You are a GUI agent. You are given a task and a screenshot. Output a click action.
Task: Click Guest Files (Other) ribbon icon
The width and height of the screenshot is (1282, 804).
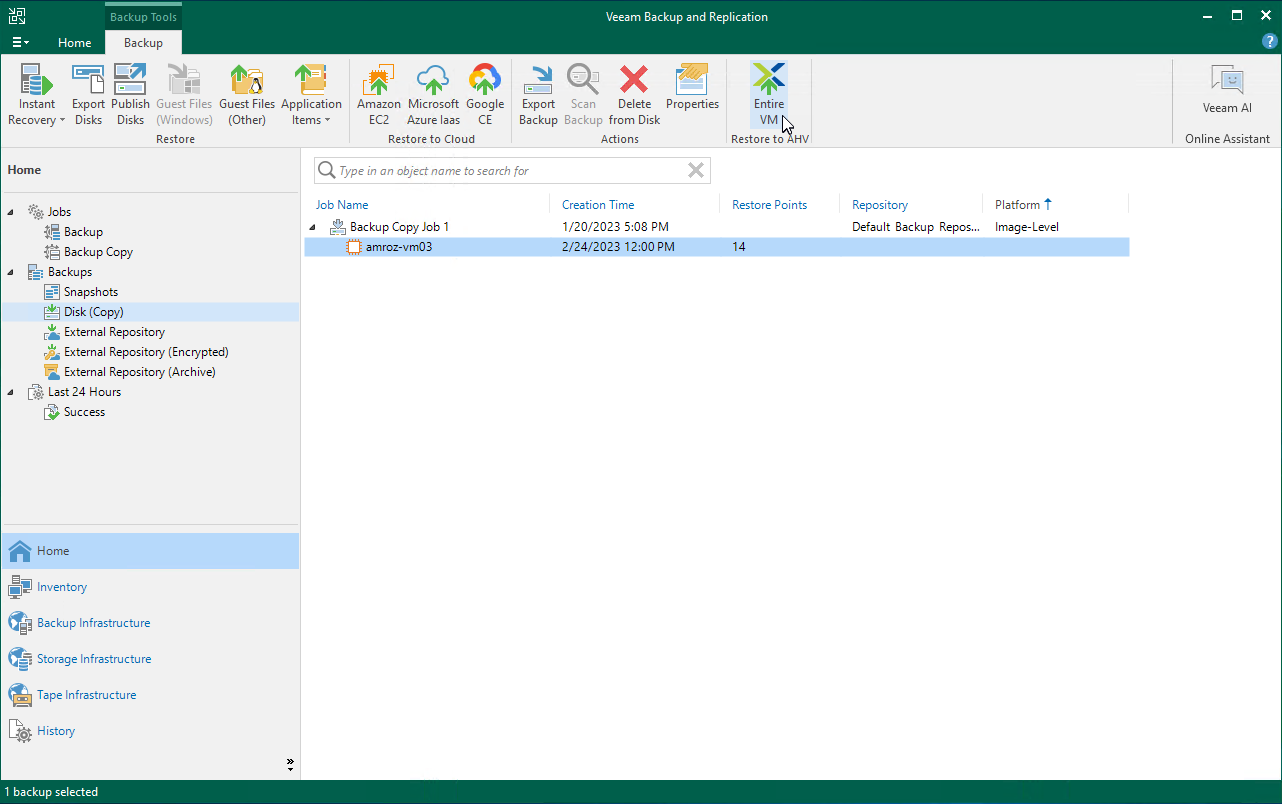(x=247, y=95)
